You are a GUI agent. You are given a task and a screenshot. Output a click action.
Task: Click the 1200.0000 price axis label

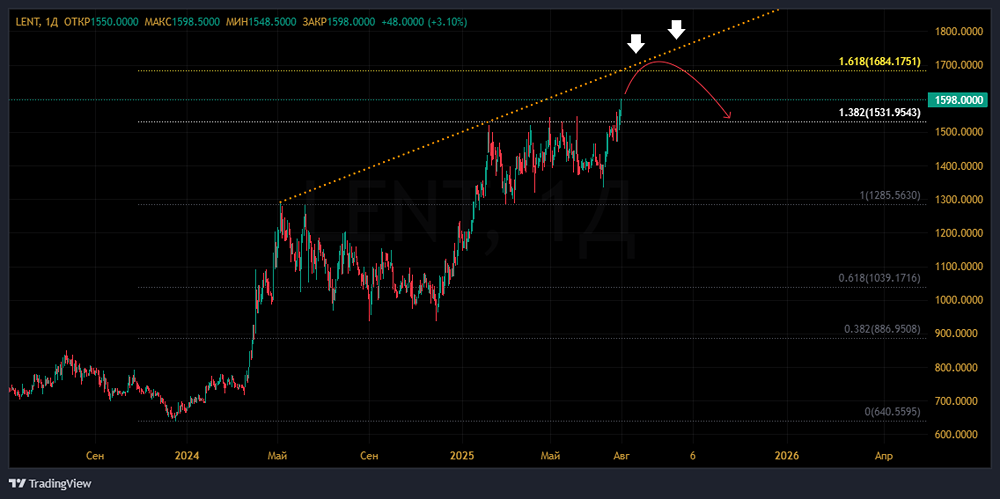pos(959,233)
